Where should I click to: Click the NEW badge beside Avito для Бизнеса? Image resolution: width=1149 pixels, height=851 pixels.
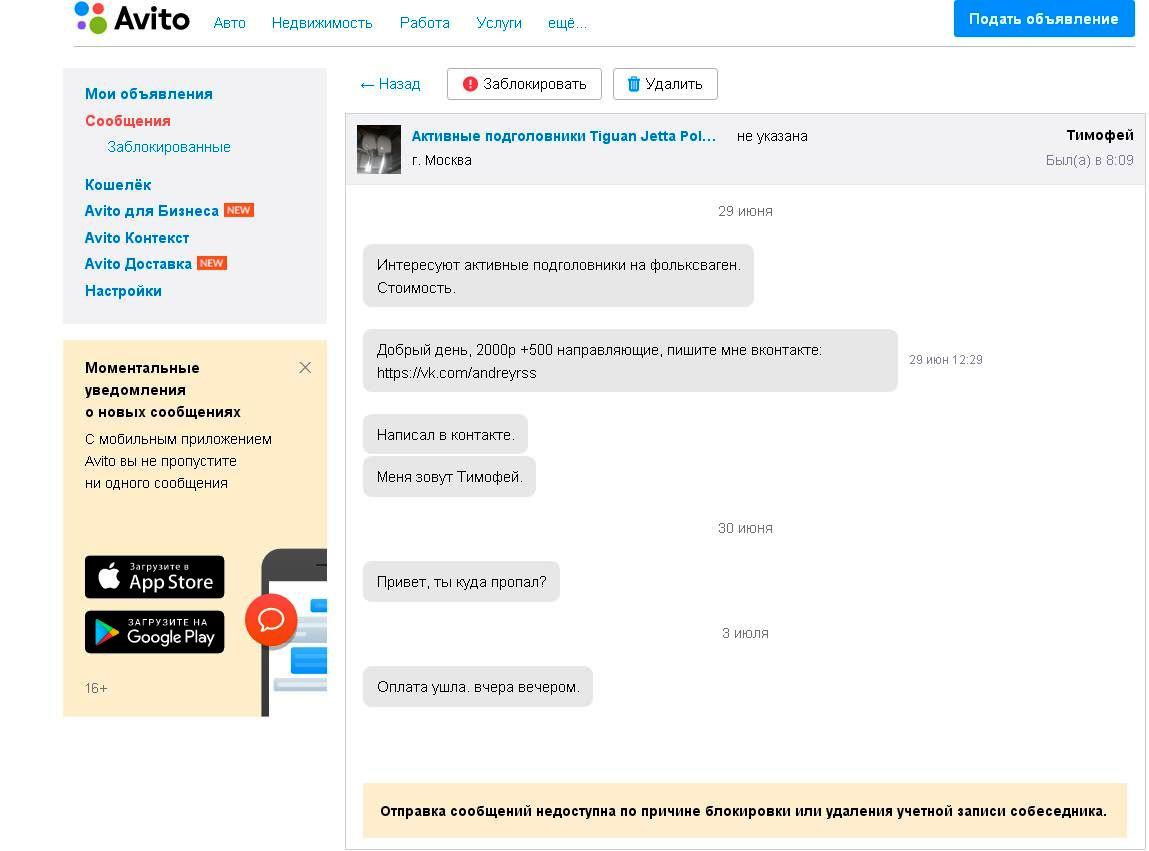[239, 210]
